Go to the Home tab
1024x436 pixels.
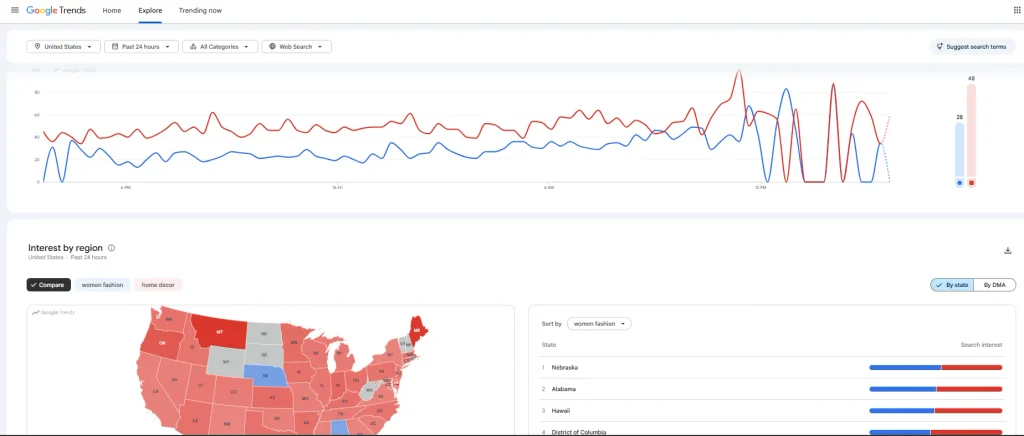point(112,10)
